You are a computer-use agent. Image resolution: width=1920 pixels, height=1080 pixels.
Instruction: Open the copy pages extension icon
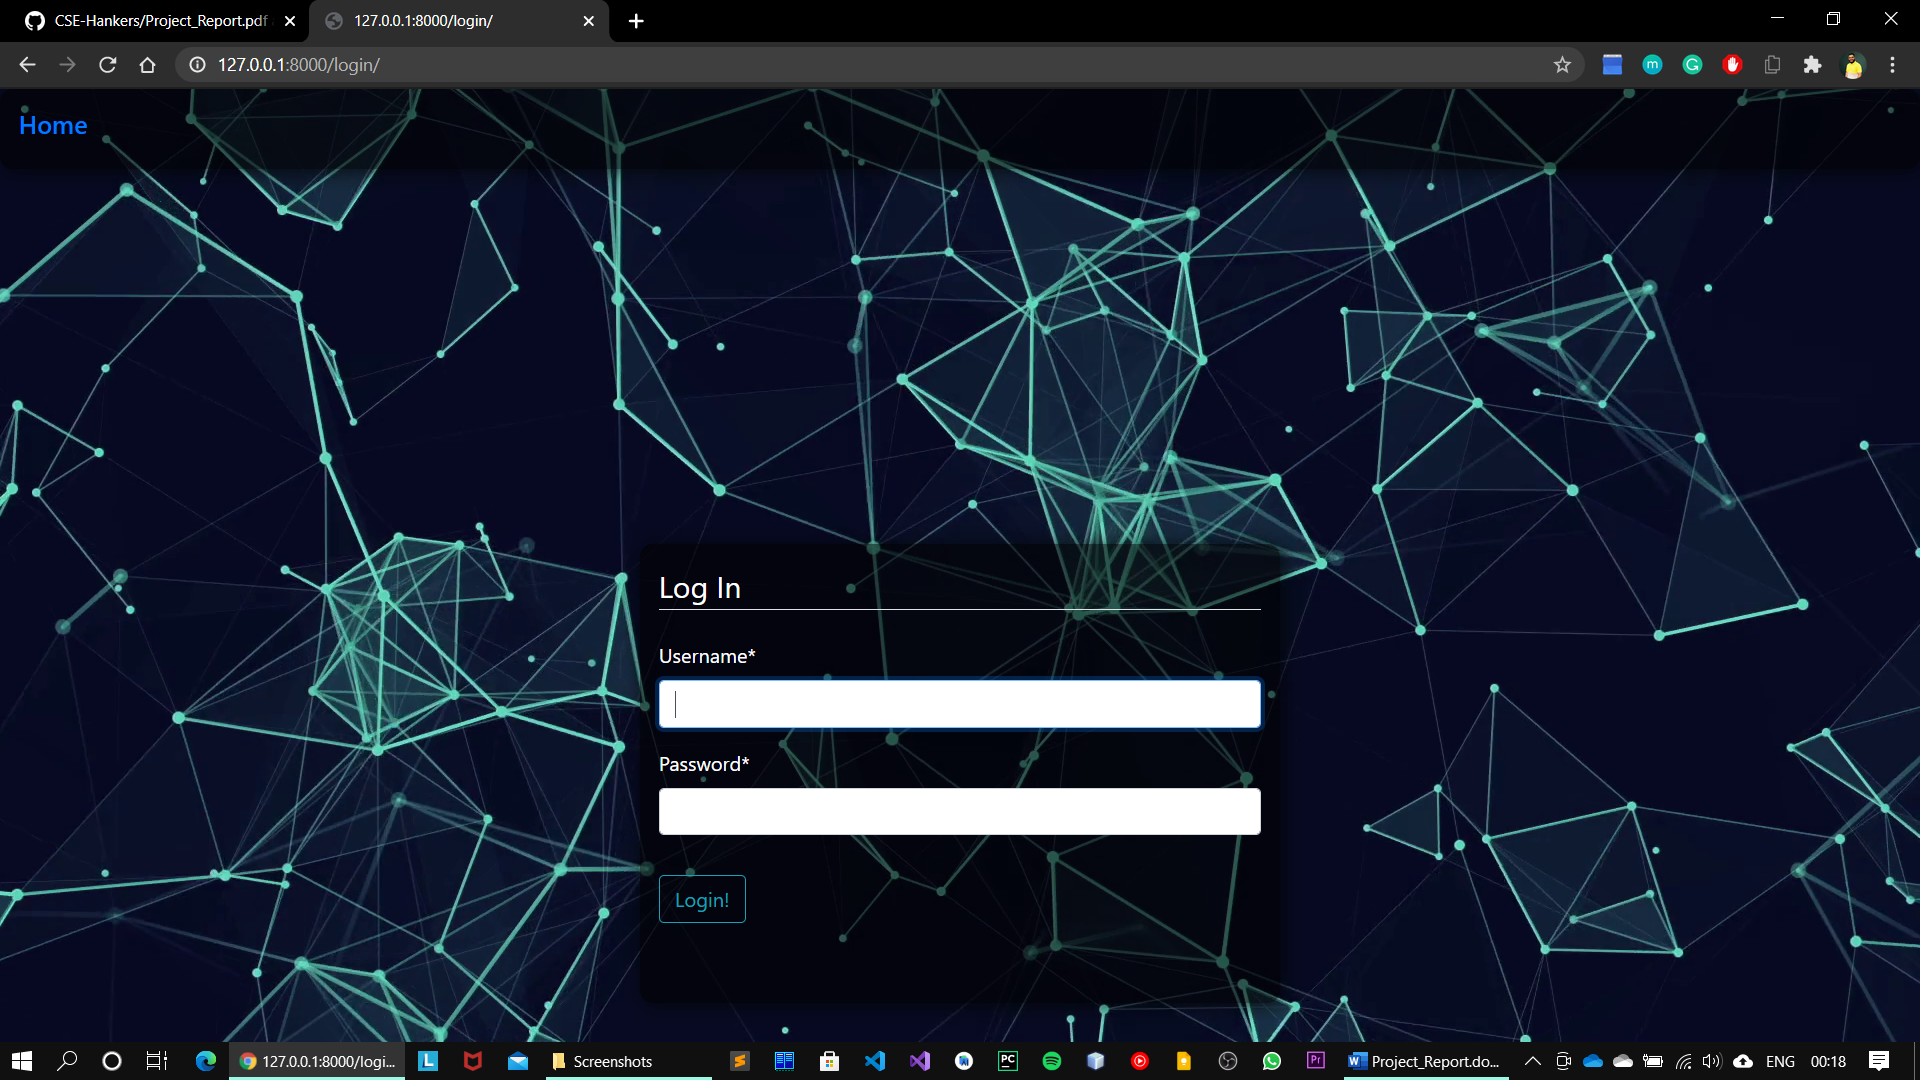click(x=1772, y=65)
